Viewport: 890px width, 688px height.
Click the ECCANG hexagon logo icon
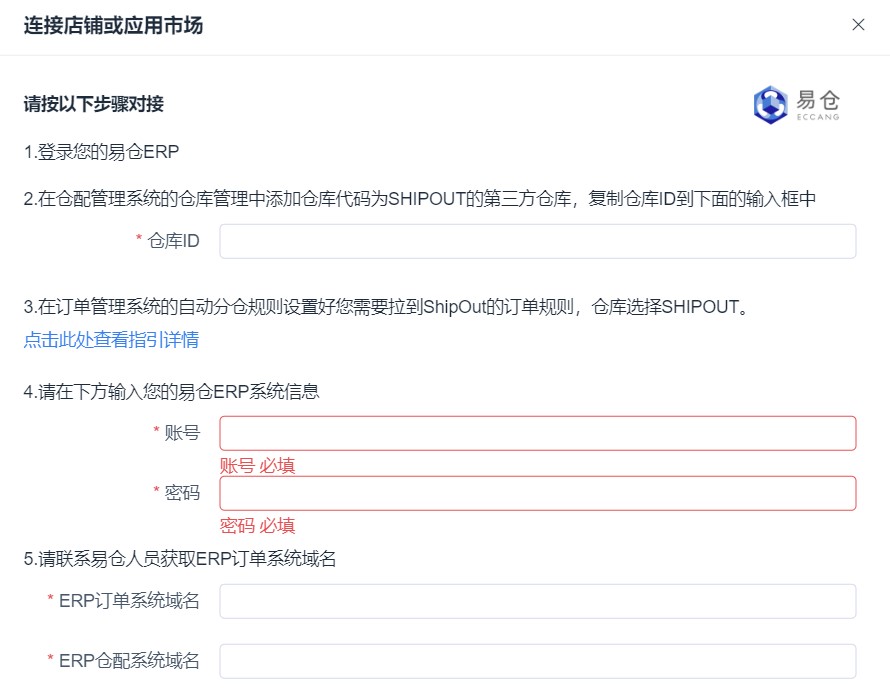(x=770, y=105)
